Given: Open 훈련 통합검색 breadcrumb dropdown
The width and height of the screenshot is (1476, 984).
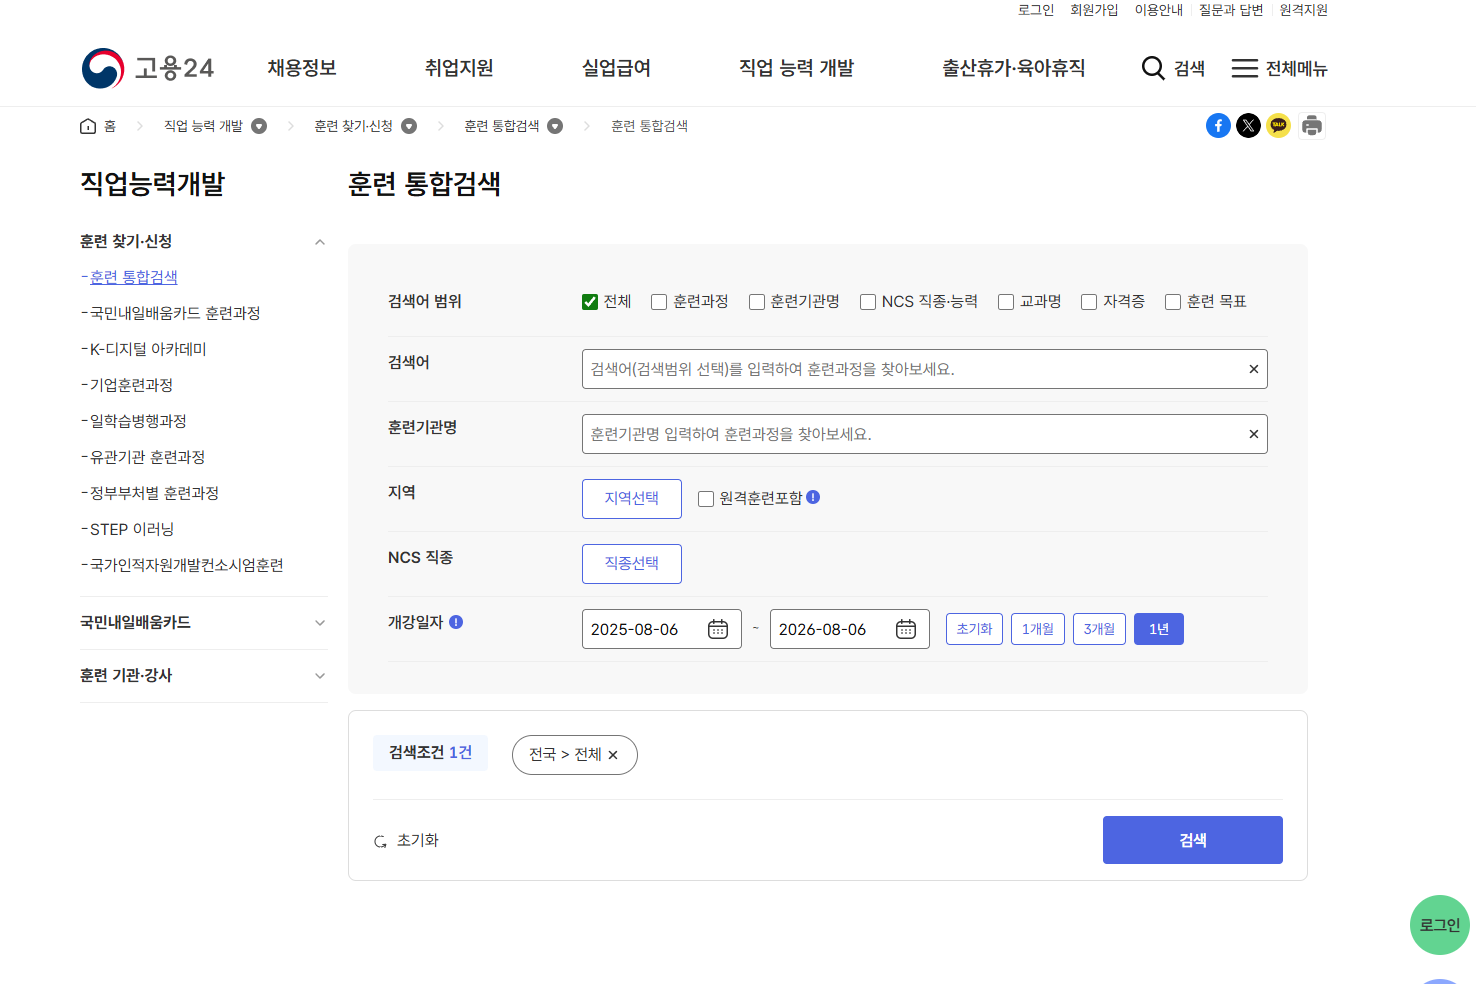Looking at the screenshot, I should point(555,126).
